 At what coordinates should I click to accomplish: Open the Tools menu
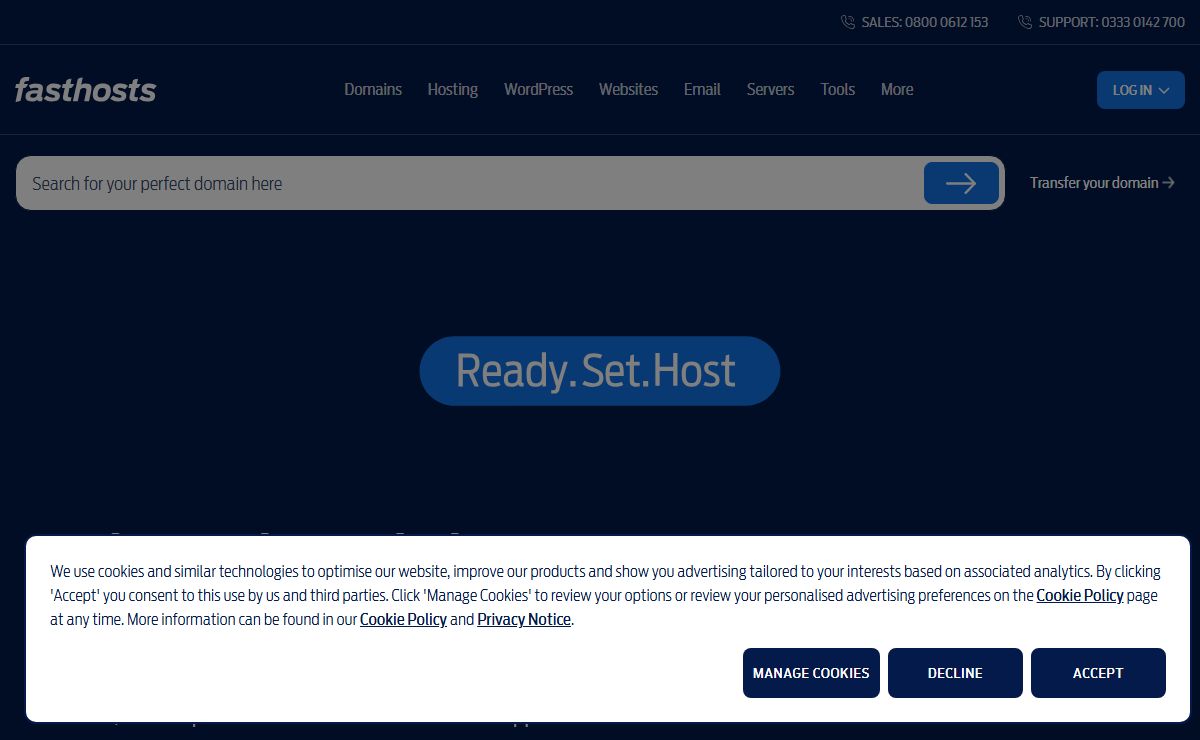point(838,89)
